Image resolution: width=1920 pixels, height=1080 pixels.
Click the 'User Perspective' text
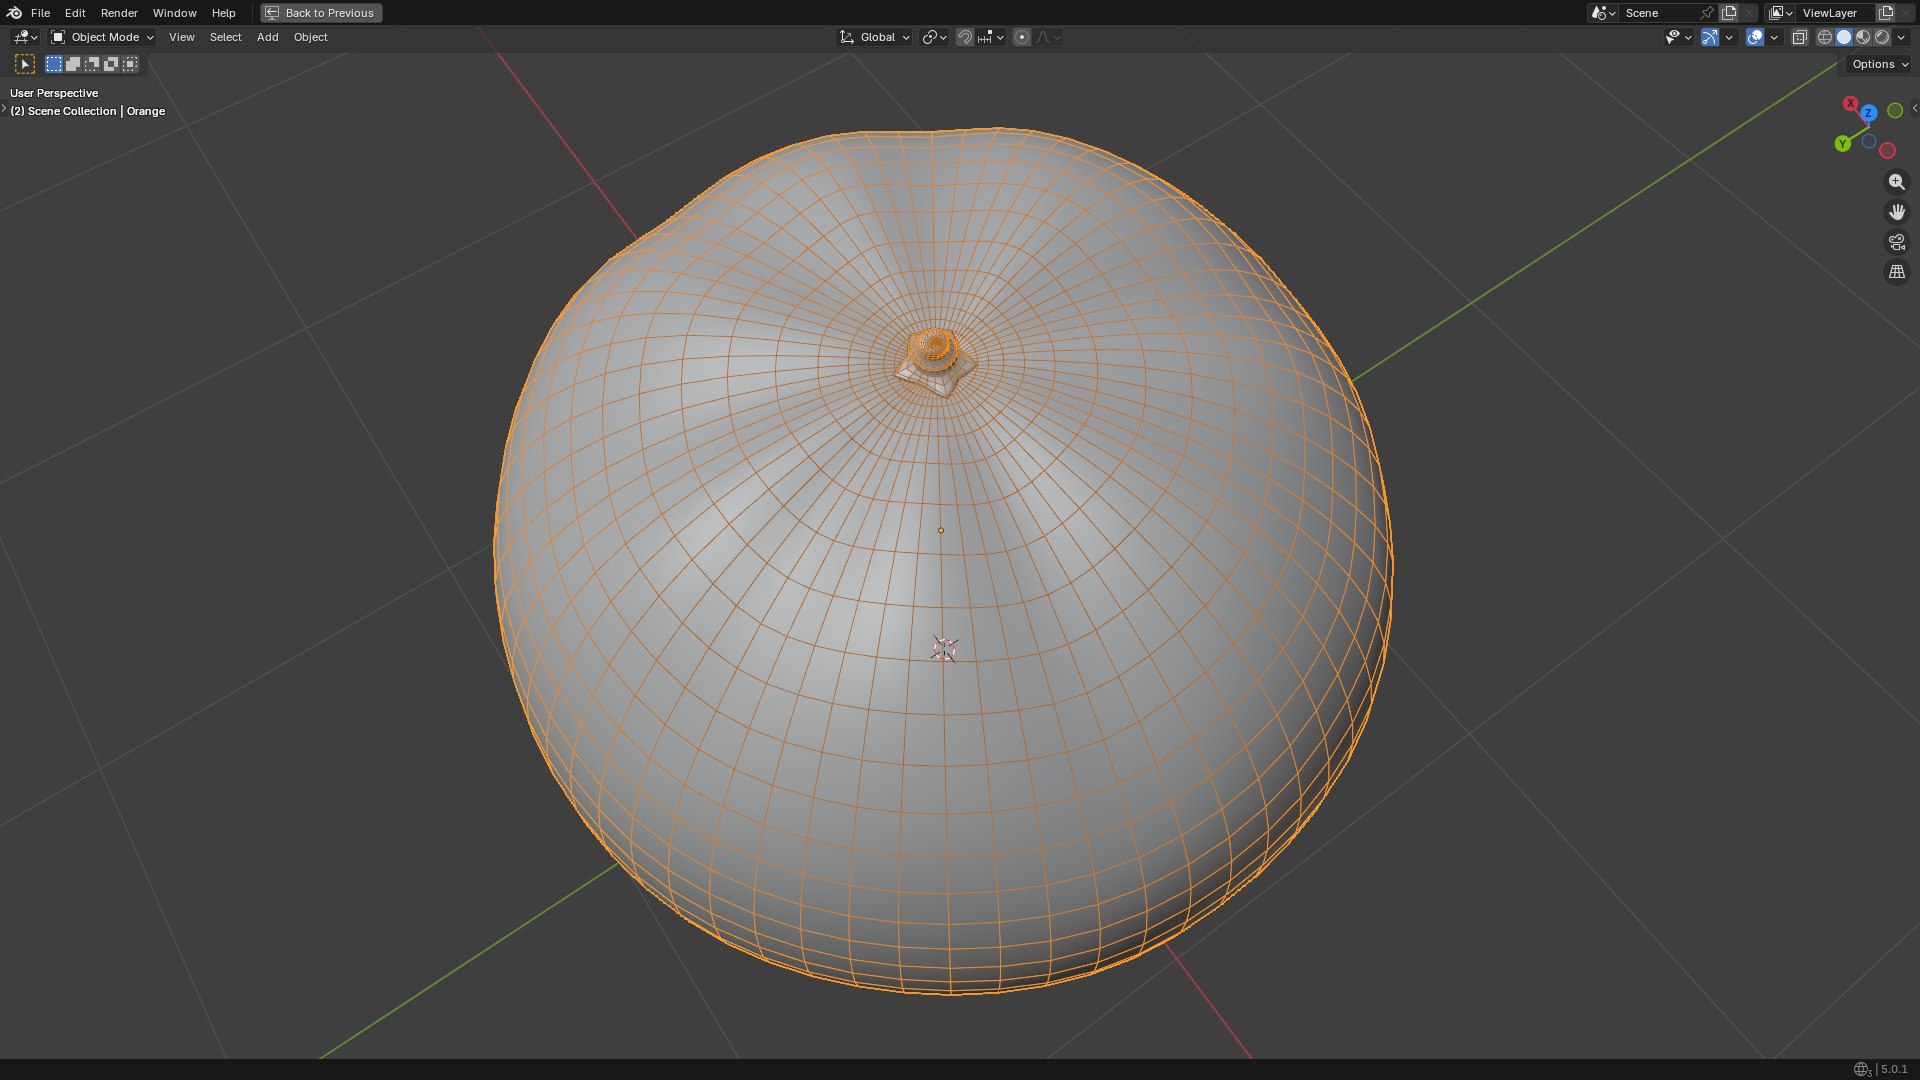tap(54, 93)
